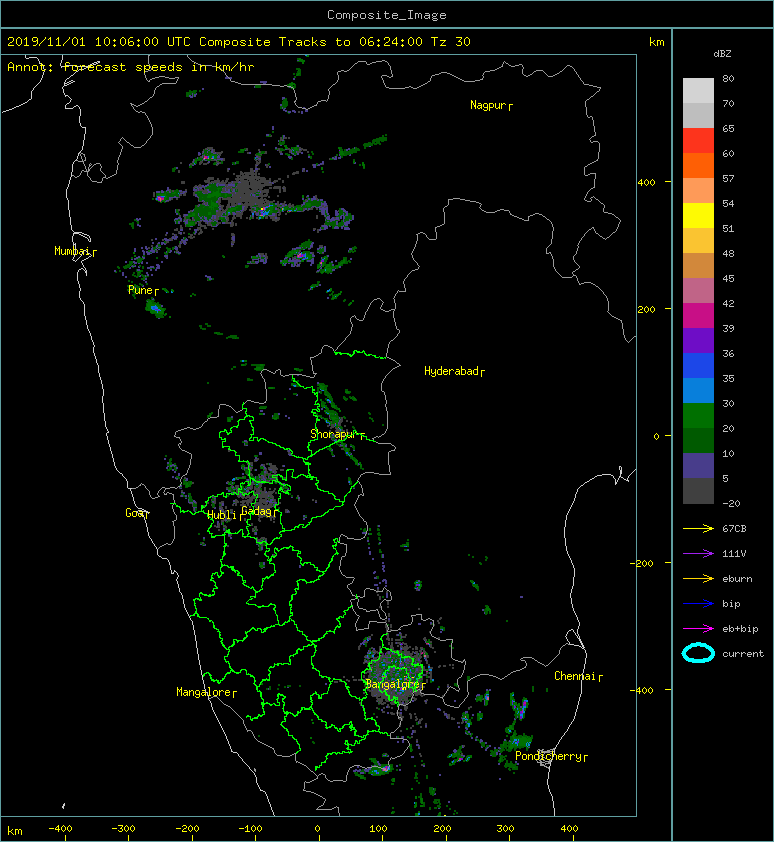Click the -300 label on the horizontal axis
Viewport: 774px width, 842px height.
[123, 829]
